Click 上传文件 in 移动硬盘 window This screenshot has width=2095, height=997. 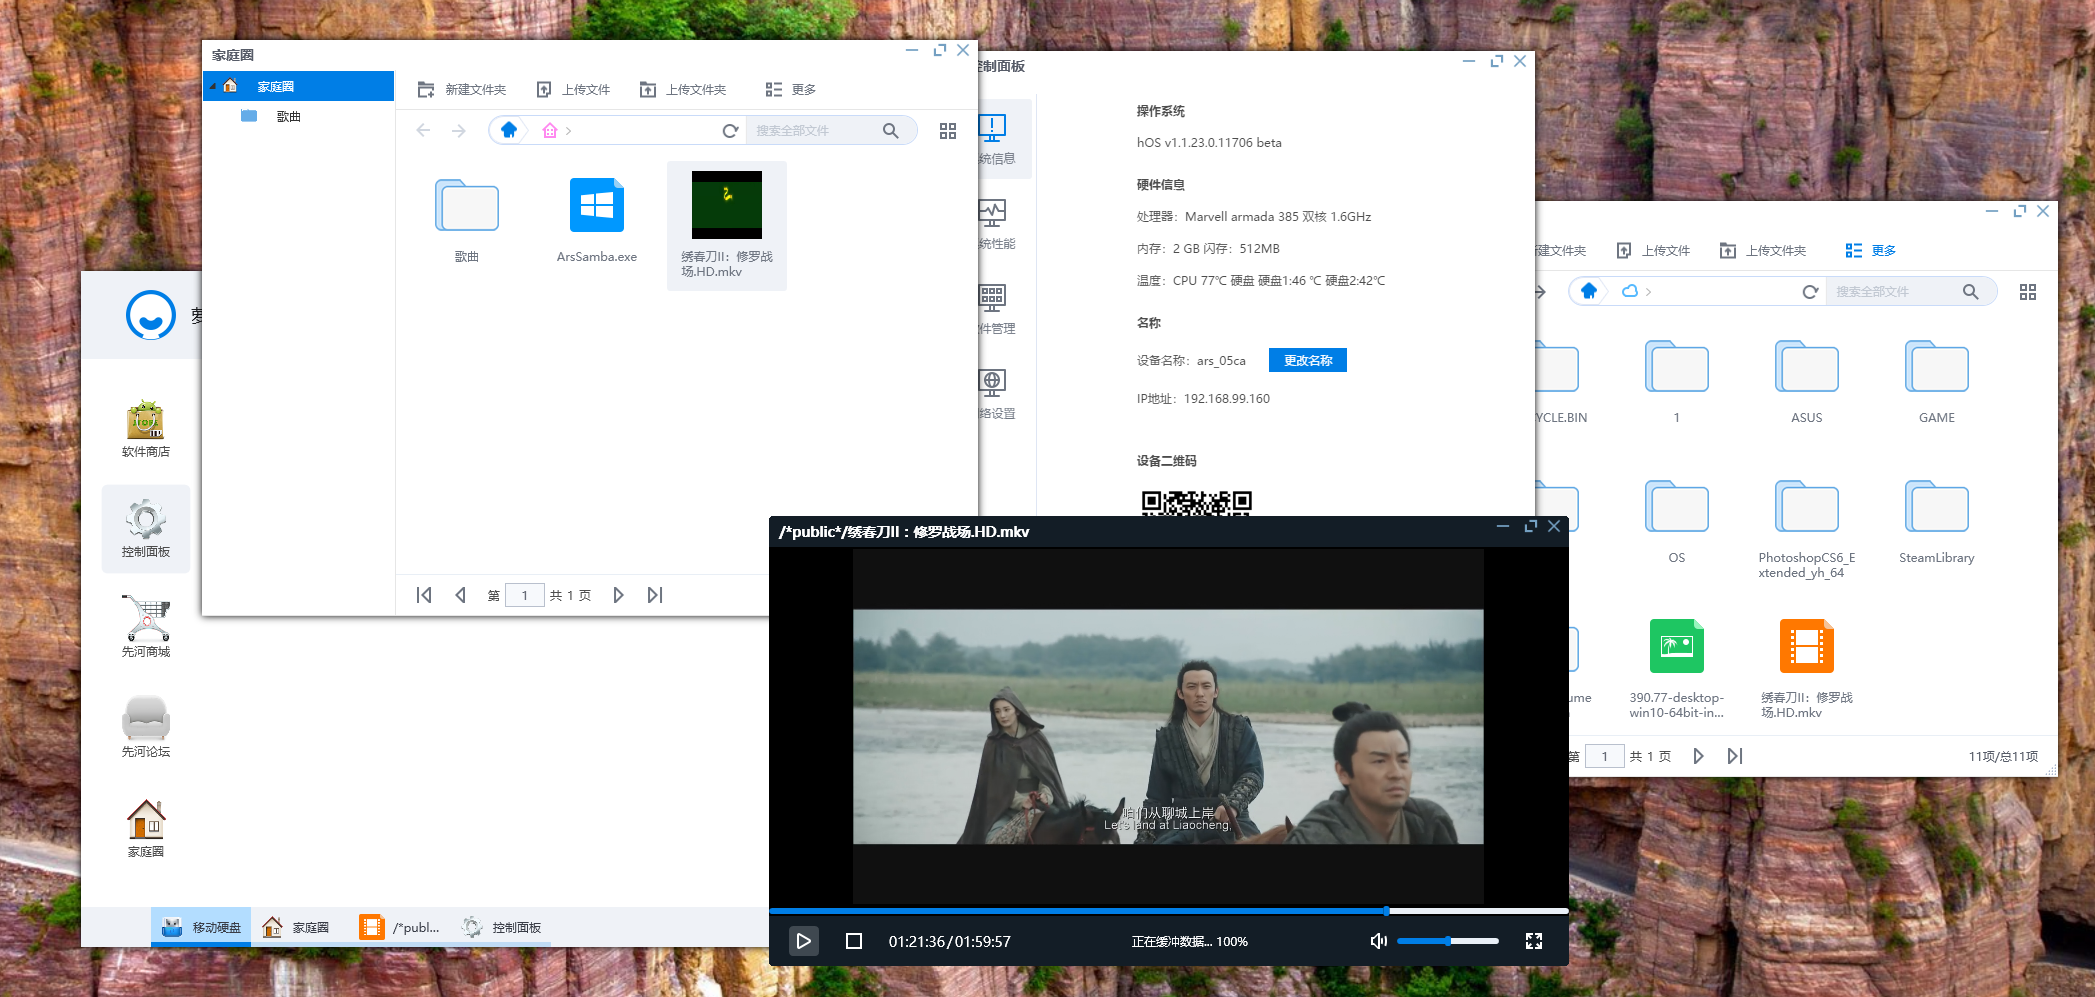(1653, 251)
